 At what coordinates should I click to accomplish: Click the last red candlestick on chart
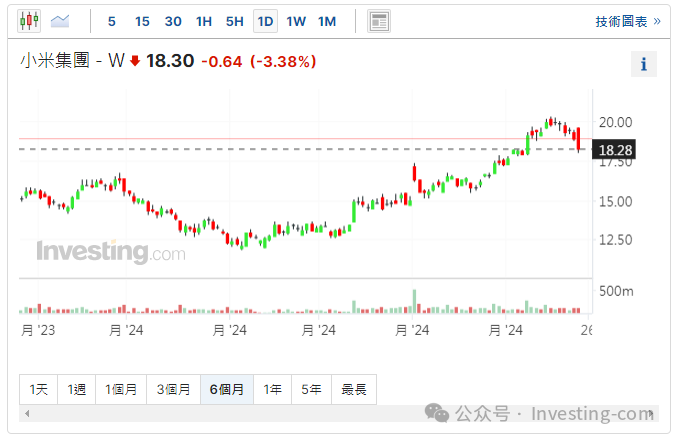click(578, 139)
